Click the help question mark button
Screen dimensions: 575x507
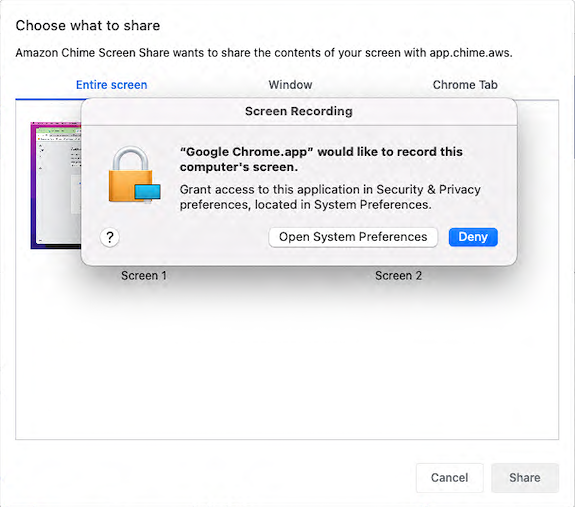pyautogui.click(x=110, y=237)
